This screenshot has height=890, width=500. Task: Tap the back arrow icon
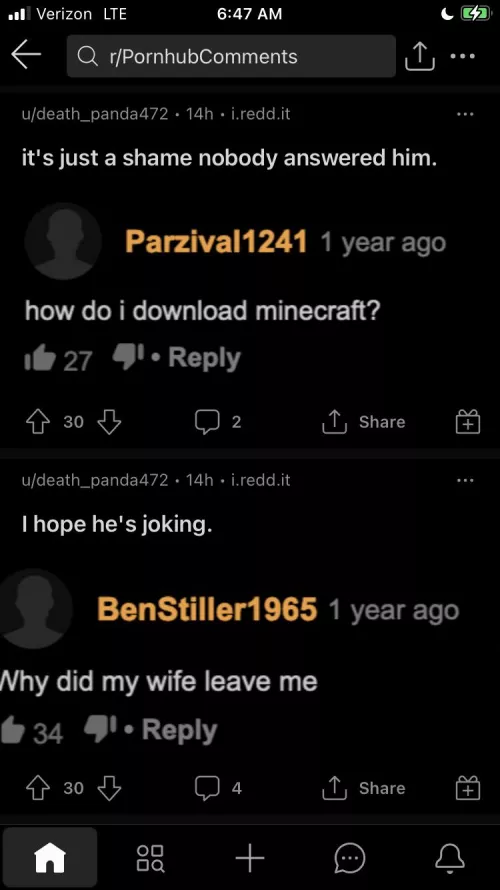(26, 56)
